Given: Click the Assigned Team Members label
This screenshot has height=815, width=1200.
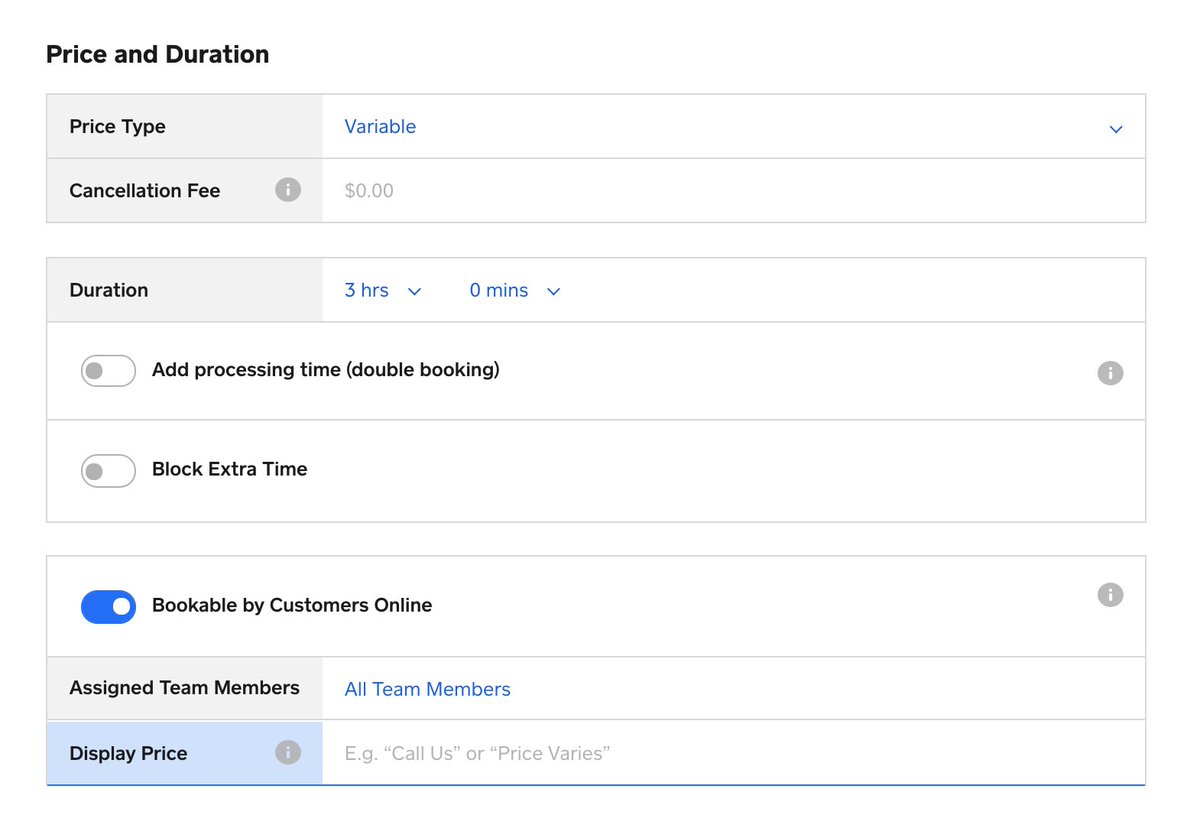Looking at the screenshot, I should 184,688.
